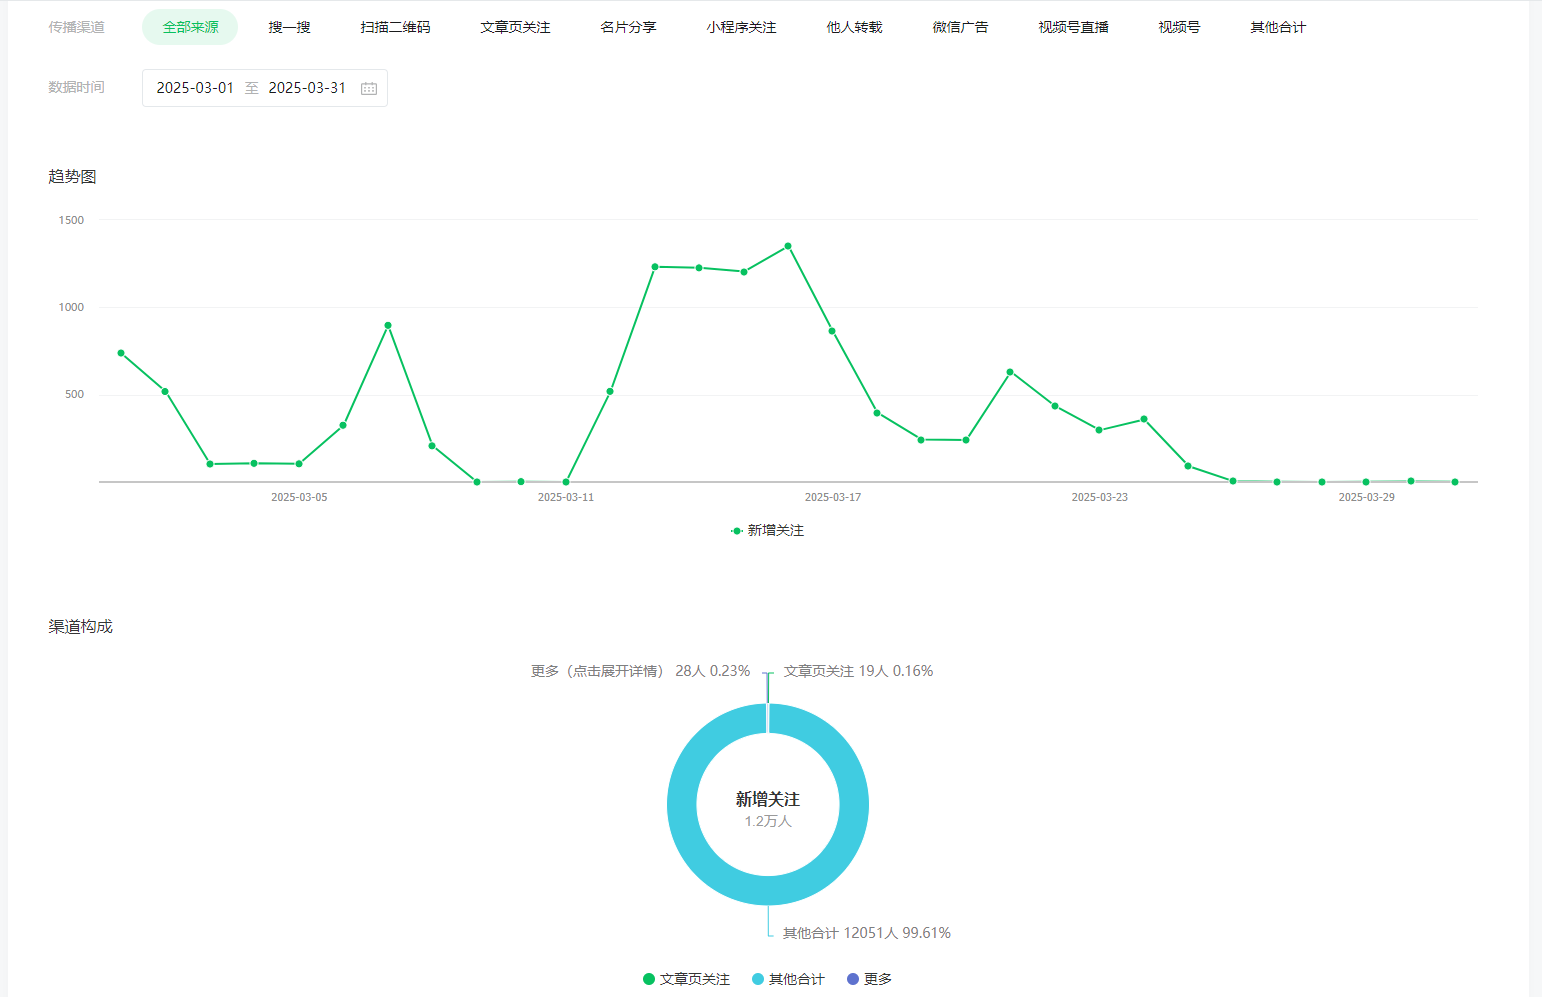This screenshot has height=997, width=1542.
Task: Toggle 其他合计 cyan legend dot
Action: [758, 979]
